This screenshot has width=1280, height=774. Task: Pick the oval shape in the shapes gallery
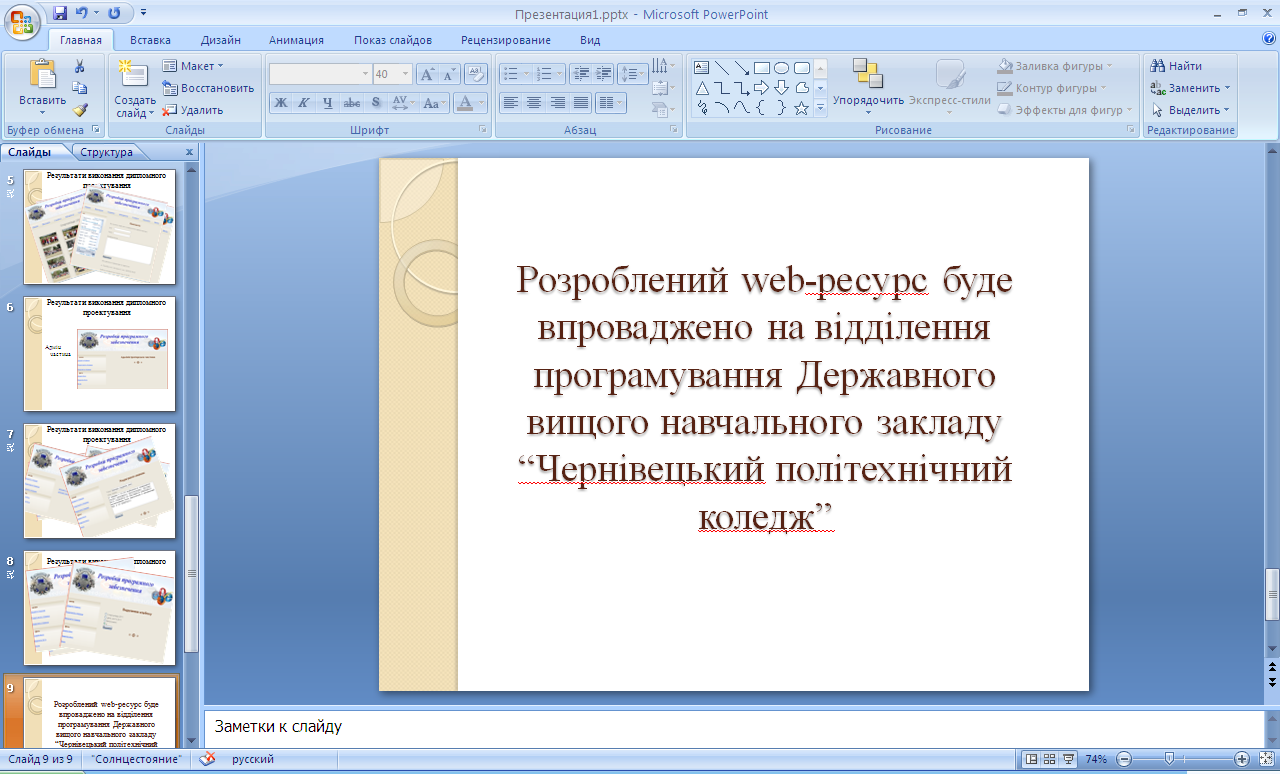tap(782, 68)
